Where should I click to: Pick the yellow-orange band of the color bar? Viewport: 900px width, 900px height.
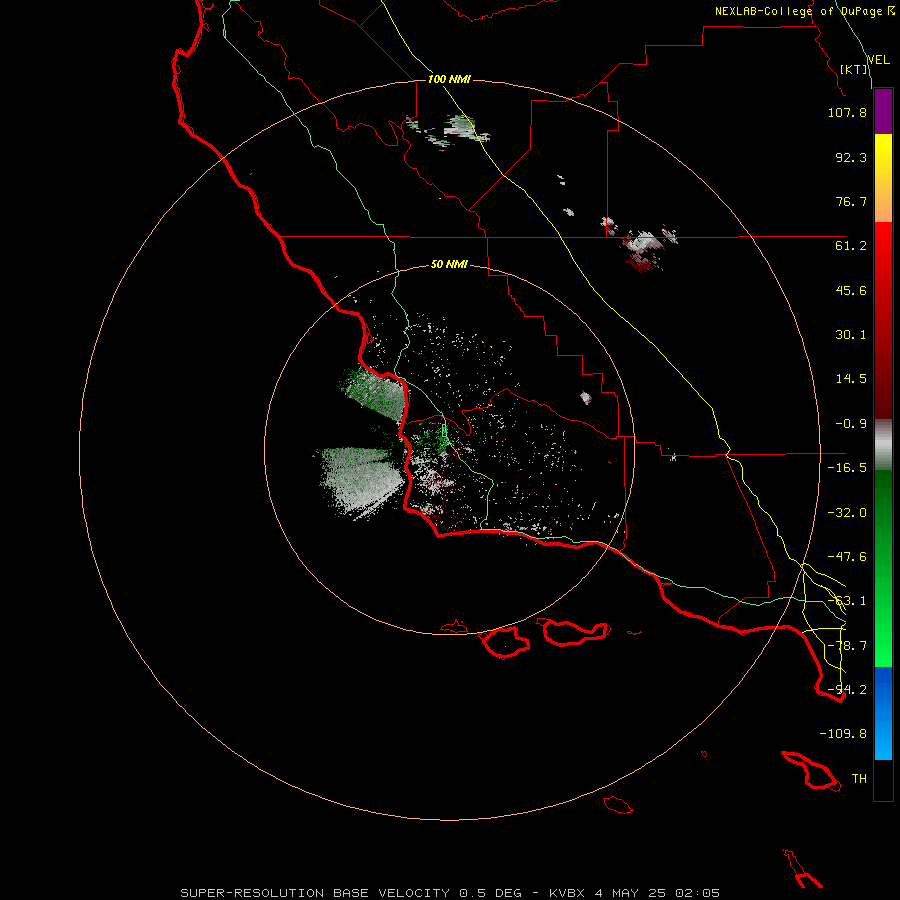(x=883, y=178)
